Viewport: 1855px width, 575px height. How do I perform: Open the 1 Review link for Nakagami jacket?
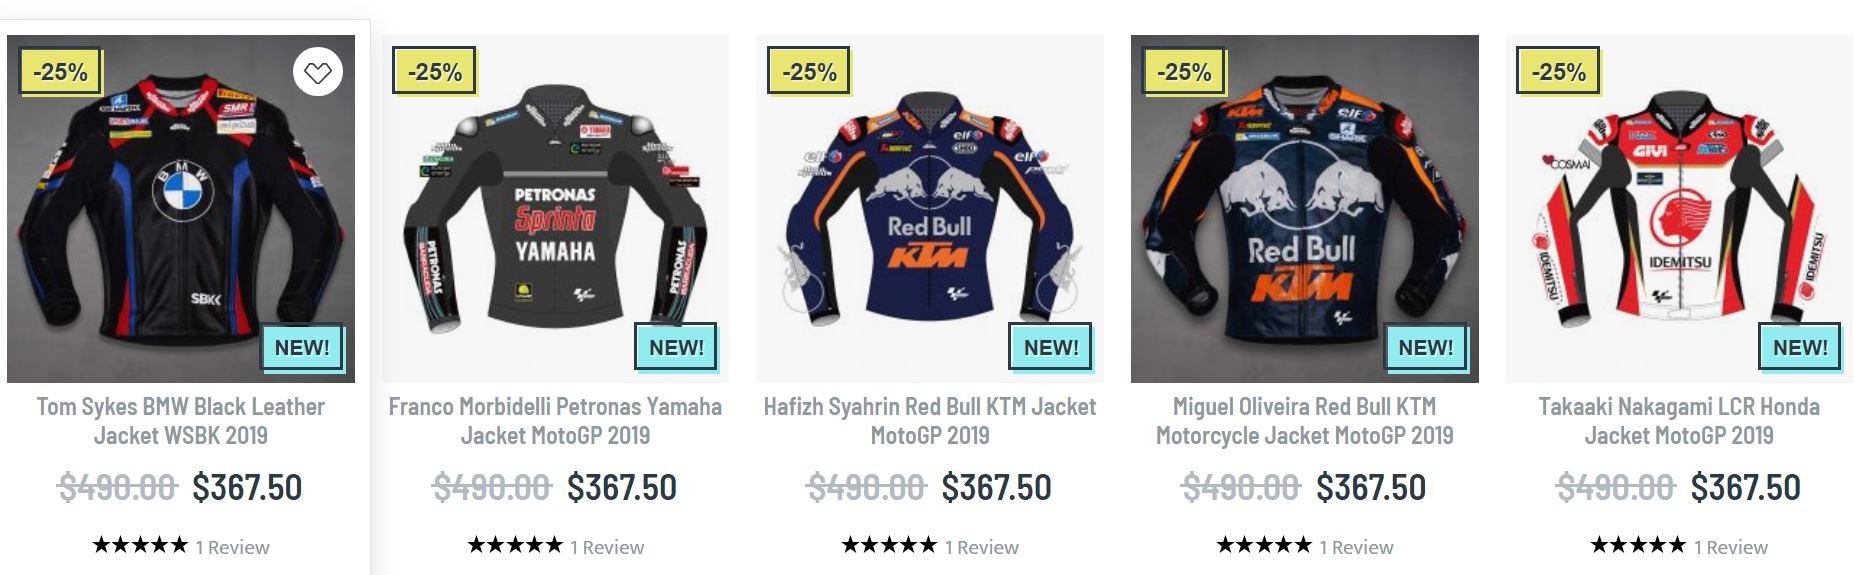1731,547
